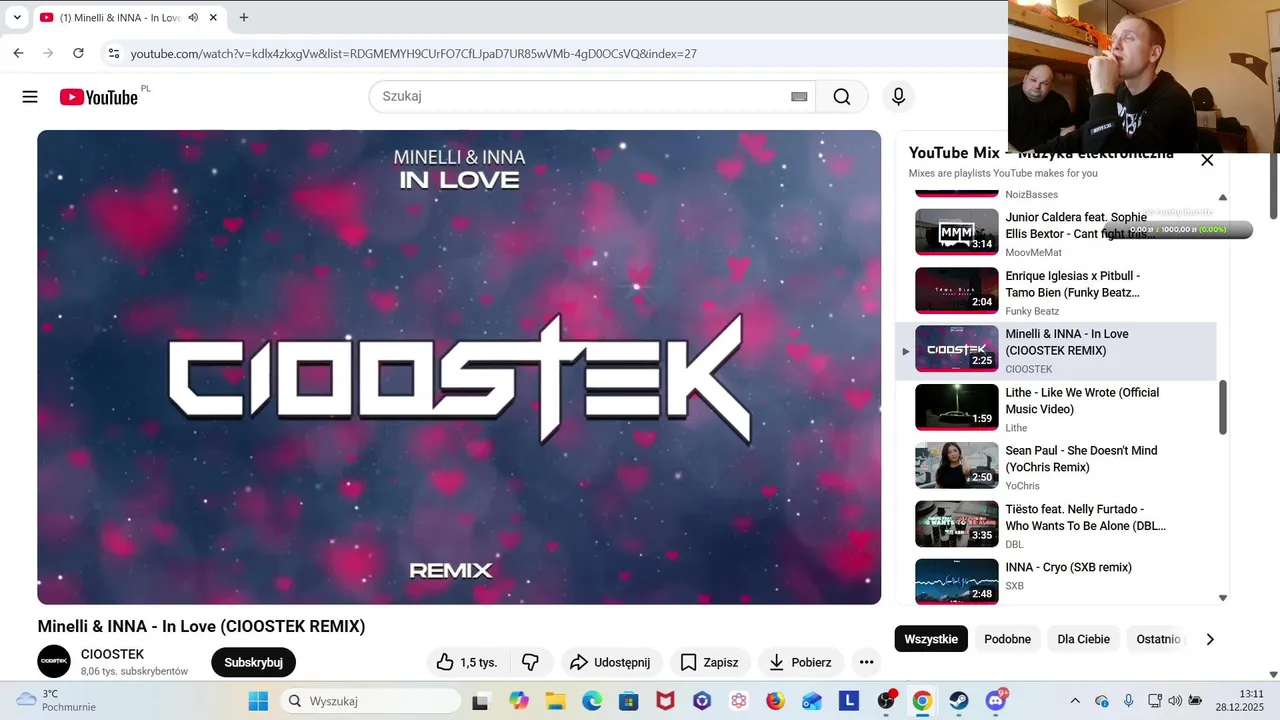Open INNA - Cryo (SXB remix) title
1280x720 pixels.
click(x=1068, y=567)
